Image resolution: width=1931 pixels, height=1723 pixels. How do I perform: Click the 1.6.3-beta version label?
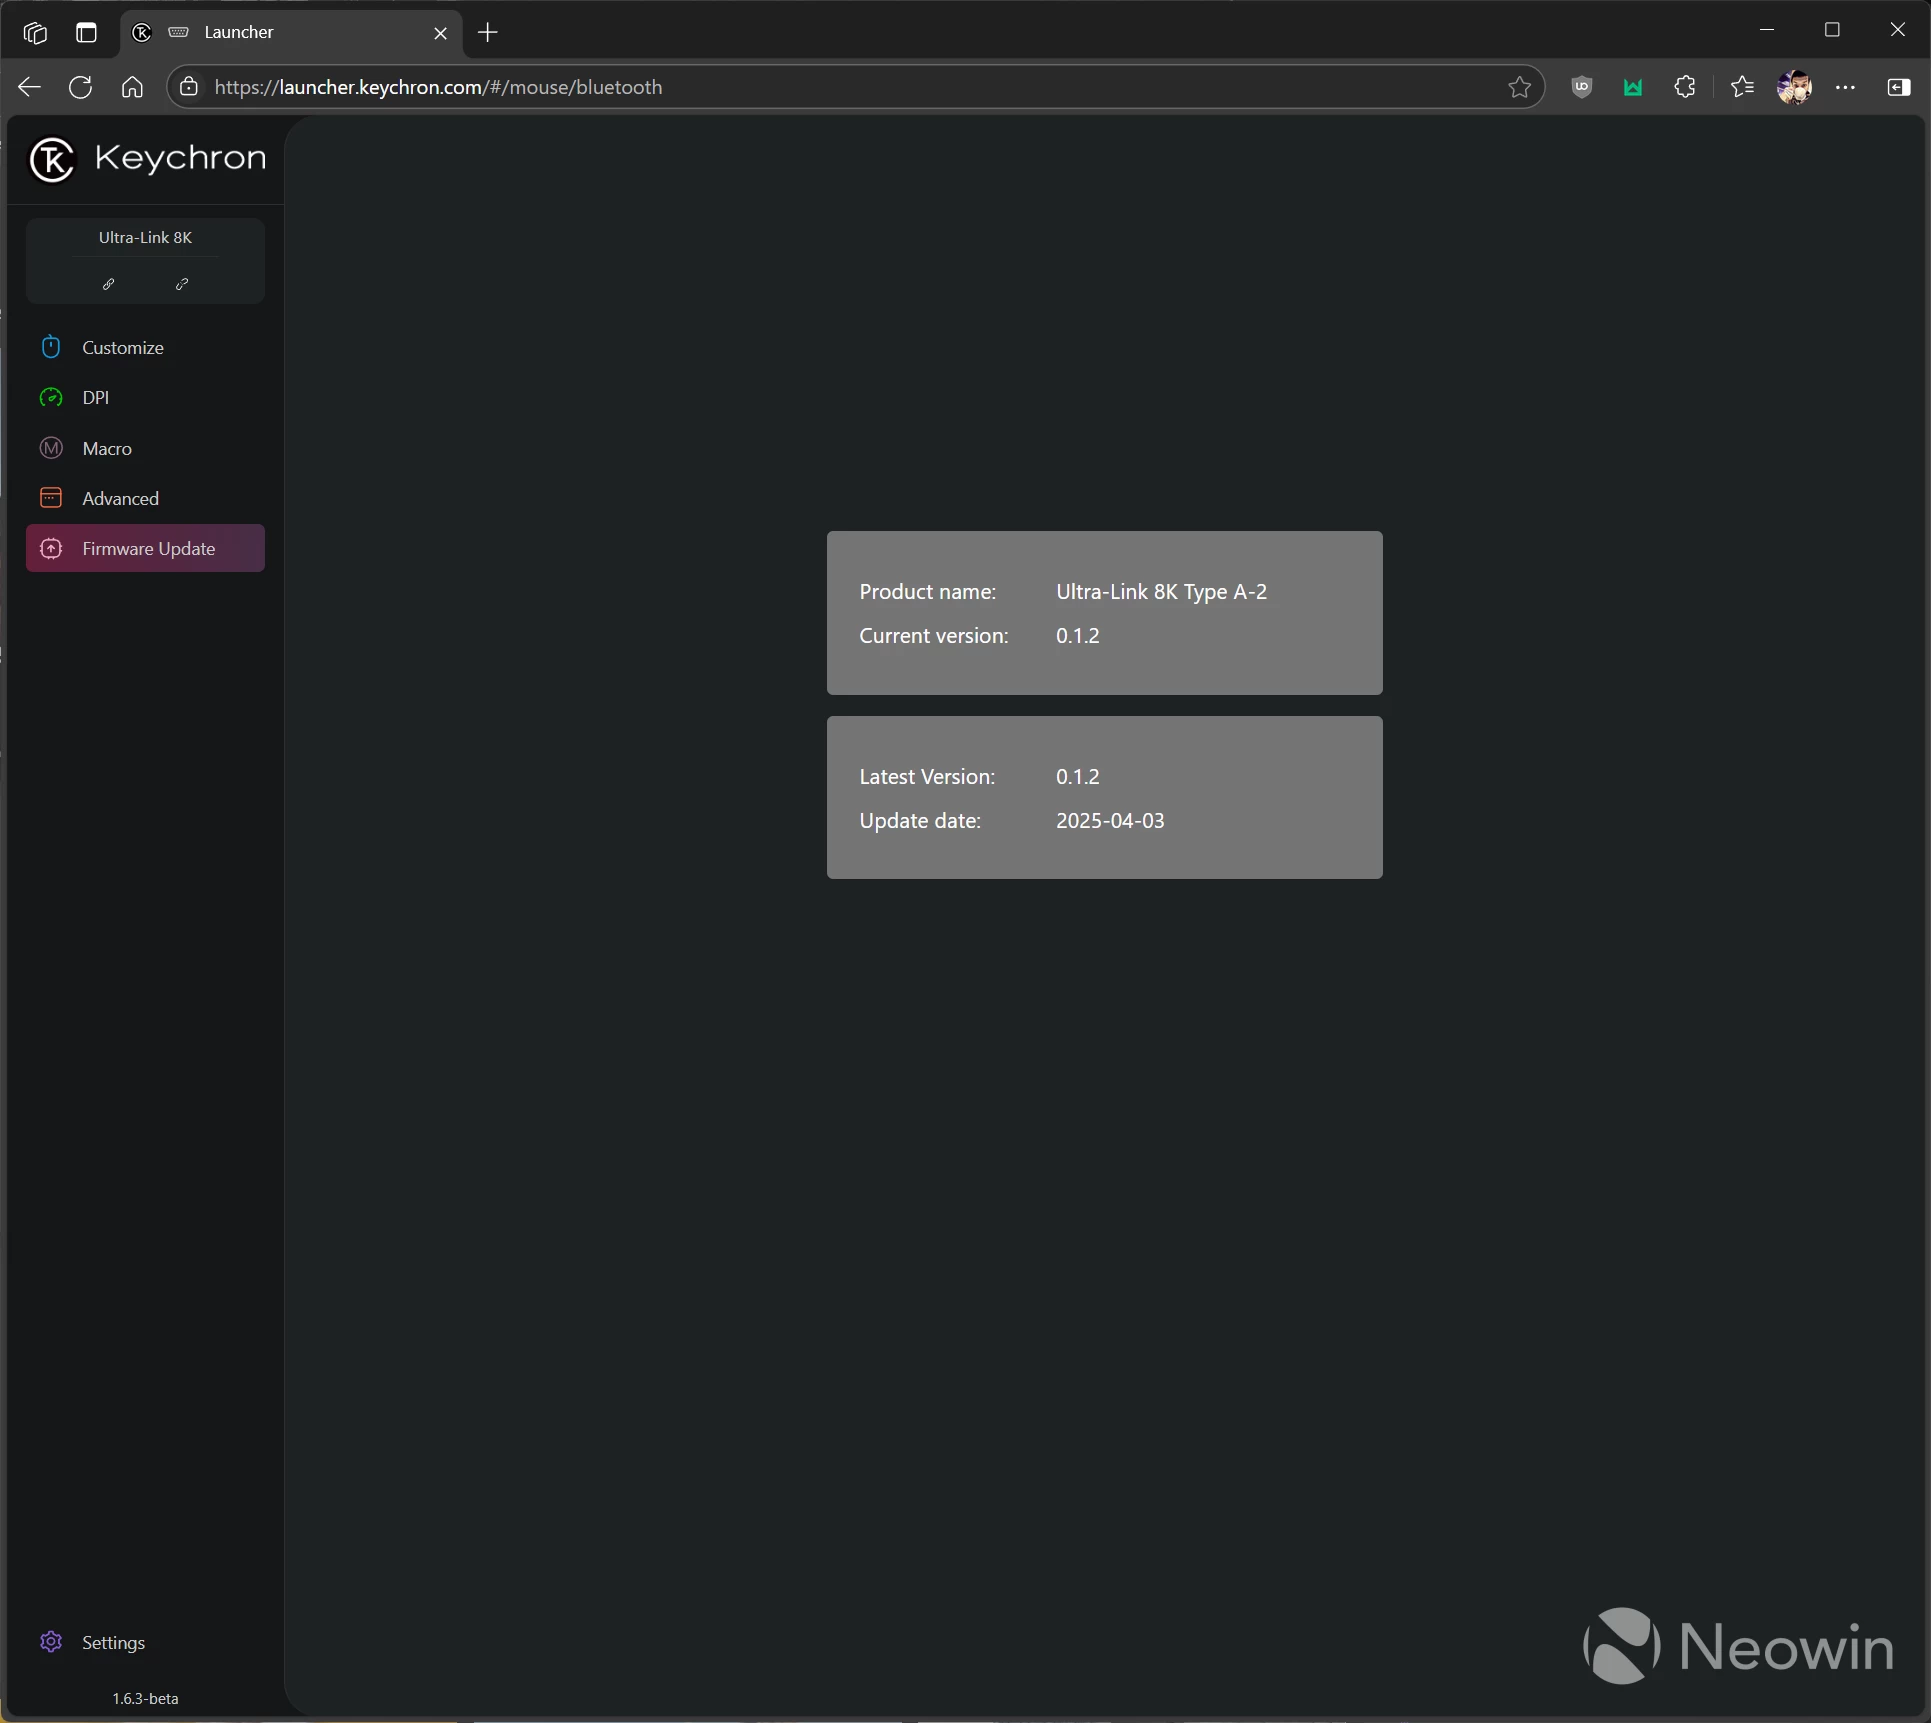point(145,1698)
